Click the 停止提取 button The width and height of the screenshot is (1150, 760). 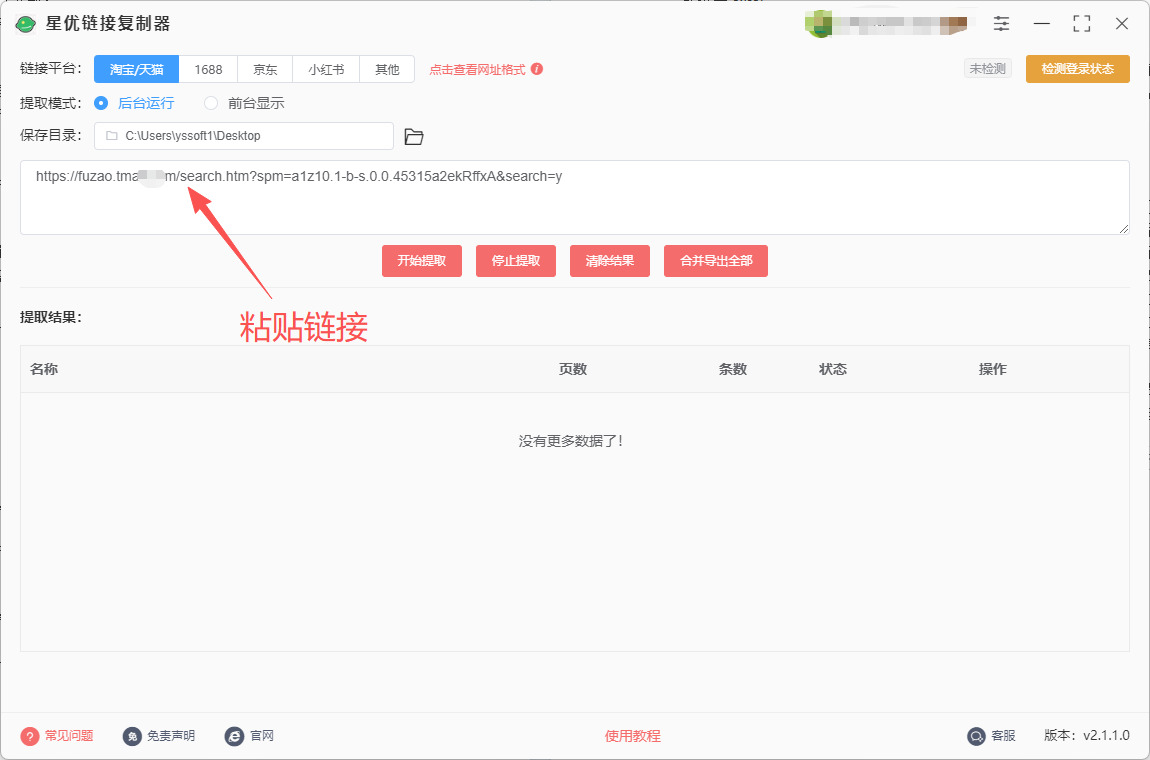pyautogui.click(x=516, y=261)
